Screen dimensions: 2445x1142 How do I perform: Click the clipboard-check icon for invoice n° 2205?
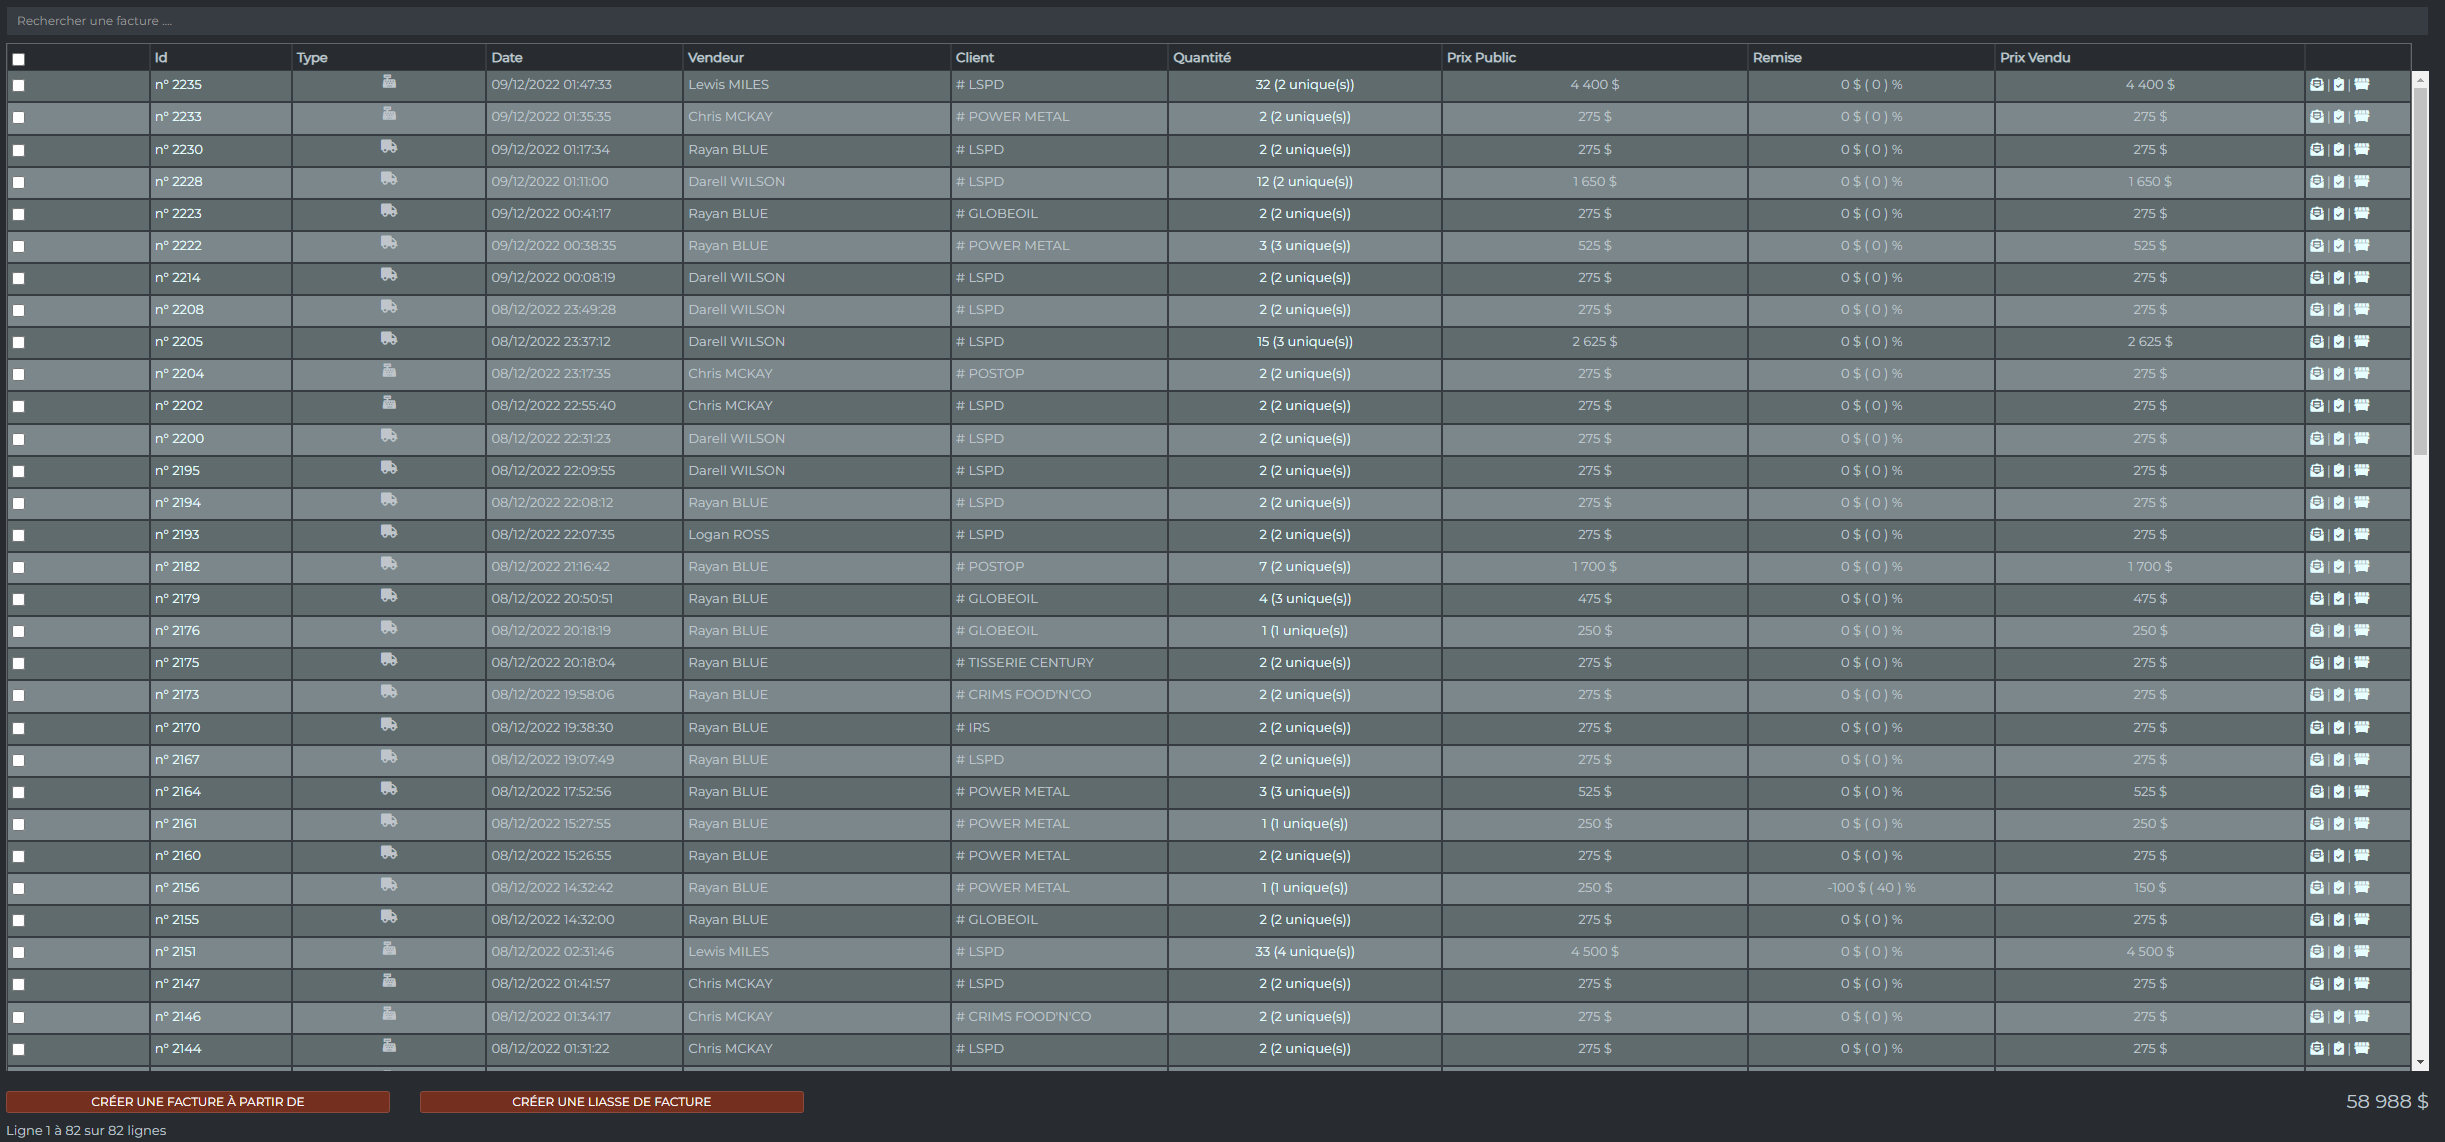(x=2339, y=341)
